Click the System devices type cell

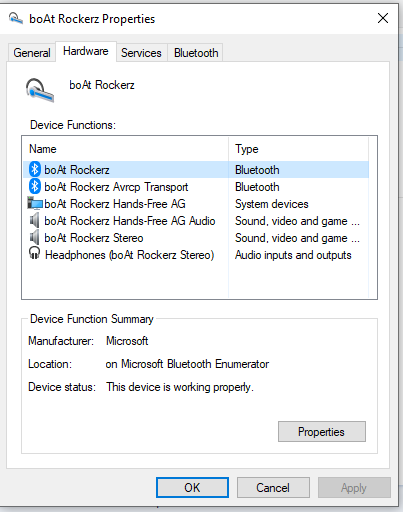[x=272, y=204]
